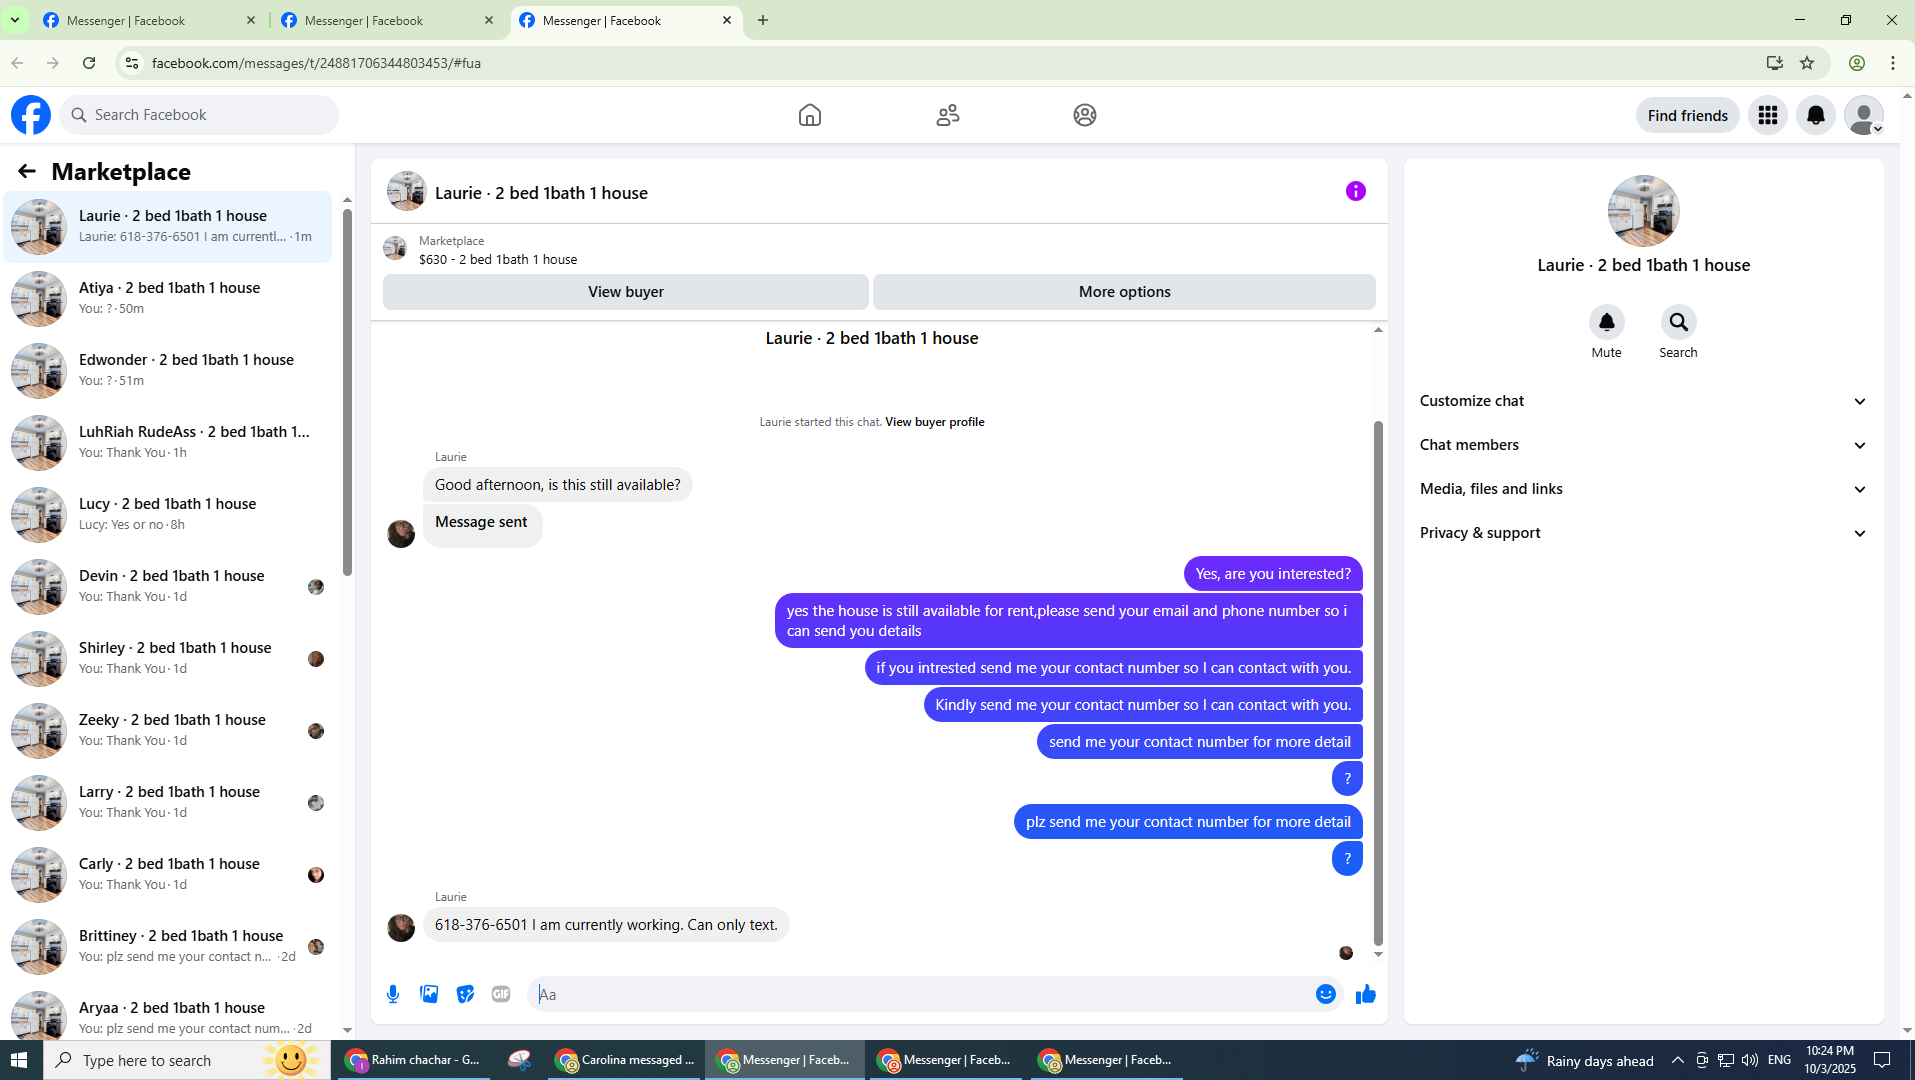Expand Chat members section
The width and height of the screenshot is (1915, 1080).
coord(1644,445)
